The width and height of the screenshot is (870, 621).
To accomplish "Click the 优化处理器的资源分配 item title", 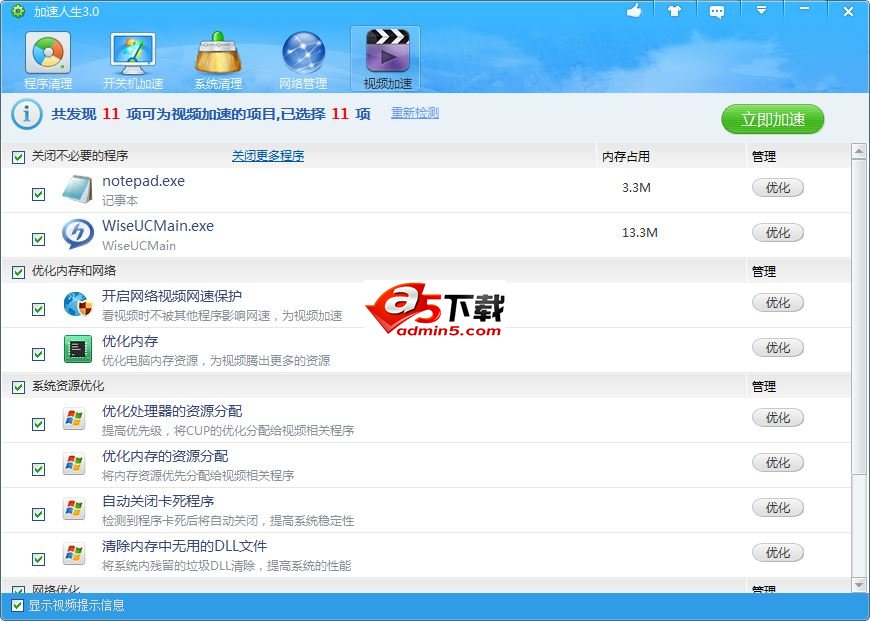I will pos(172,411).
